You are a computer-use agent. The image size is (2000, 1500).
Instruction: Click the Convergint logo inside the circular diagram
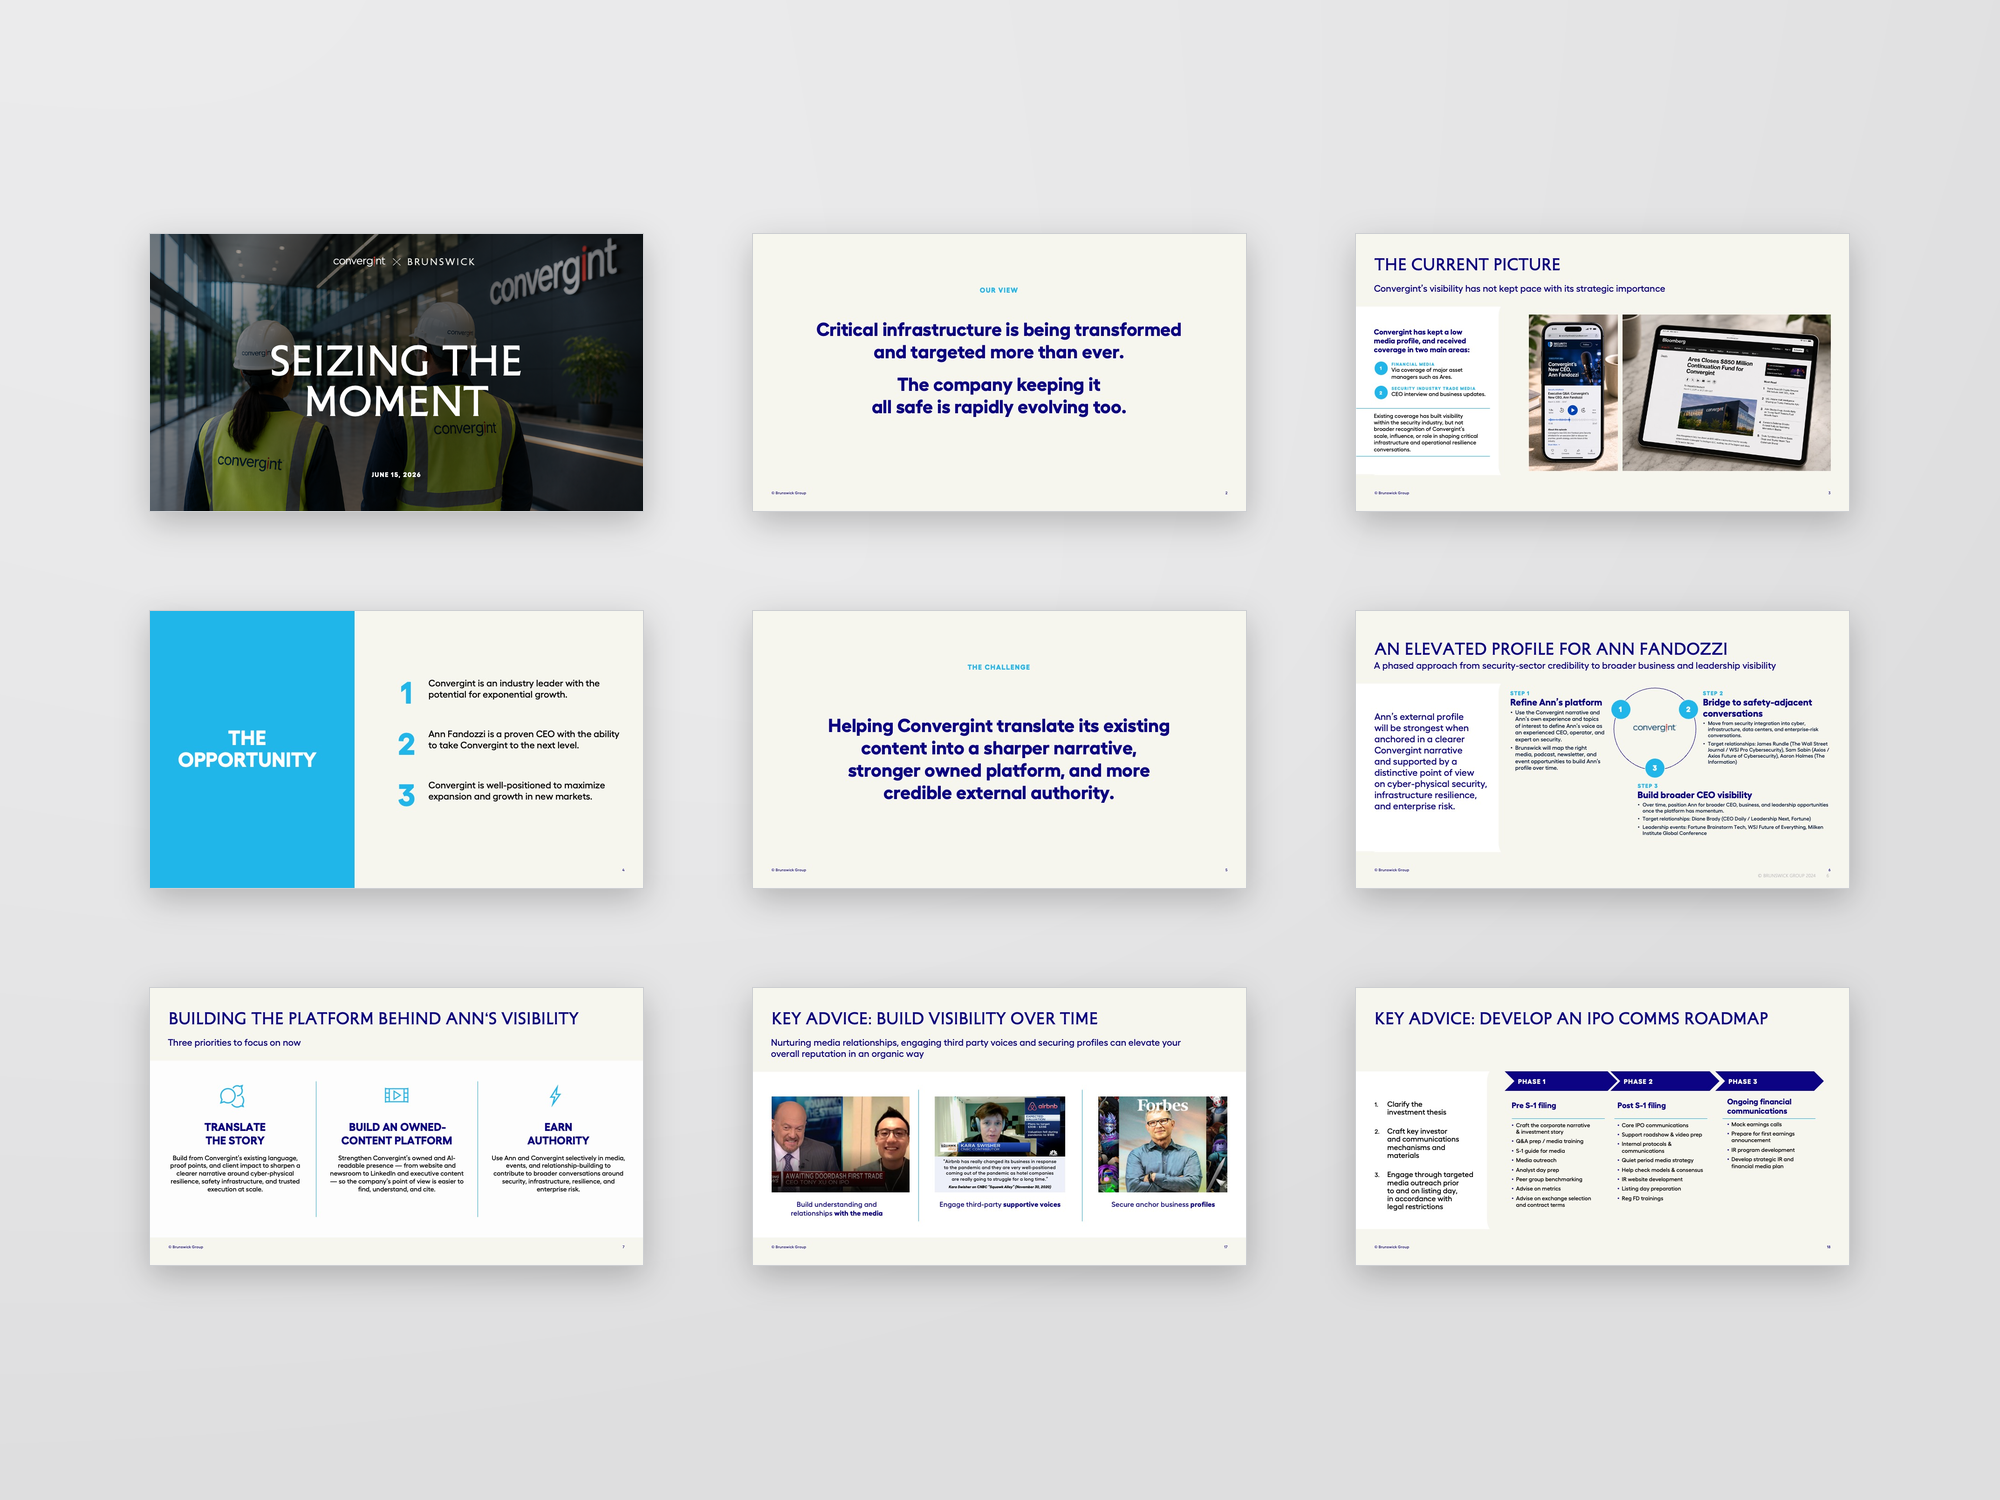1654,727
